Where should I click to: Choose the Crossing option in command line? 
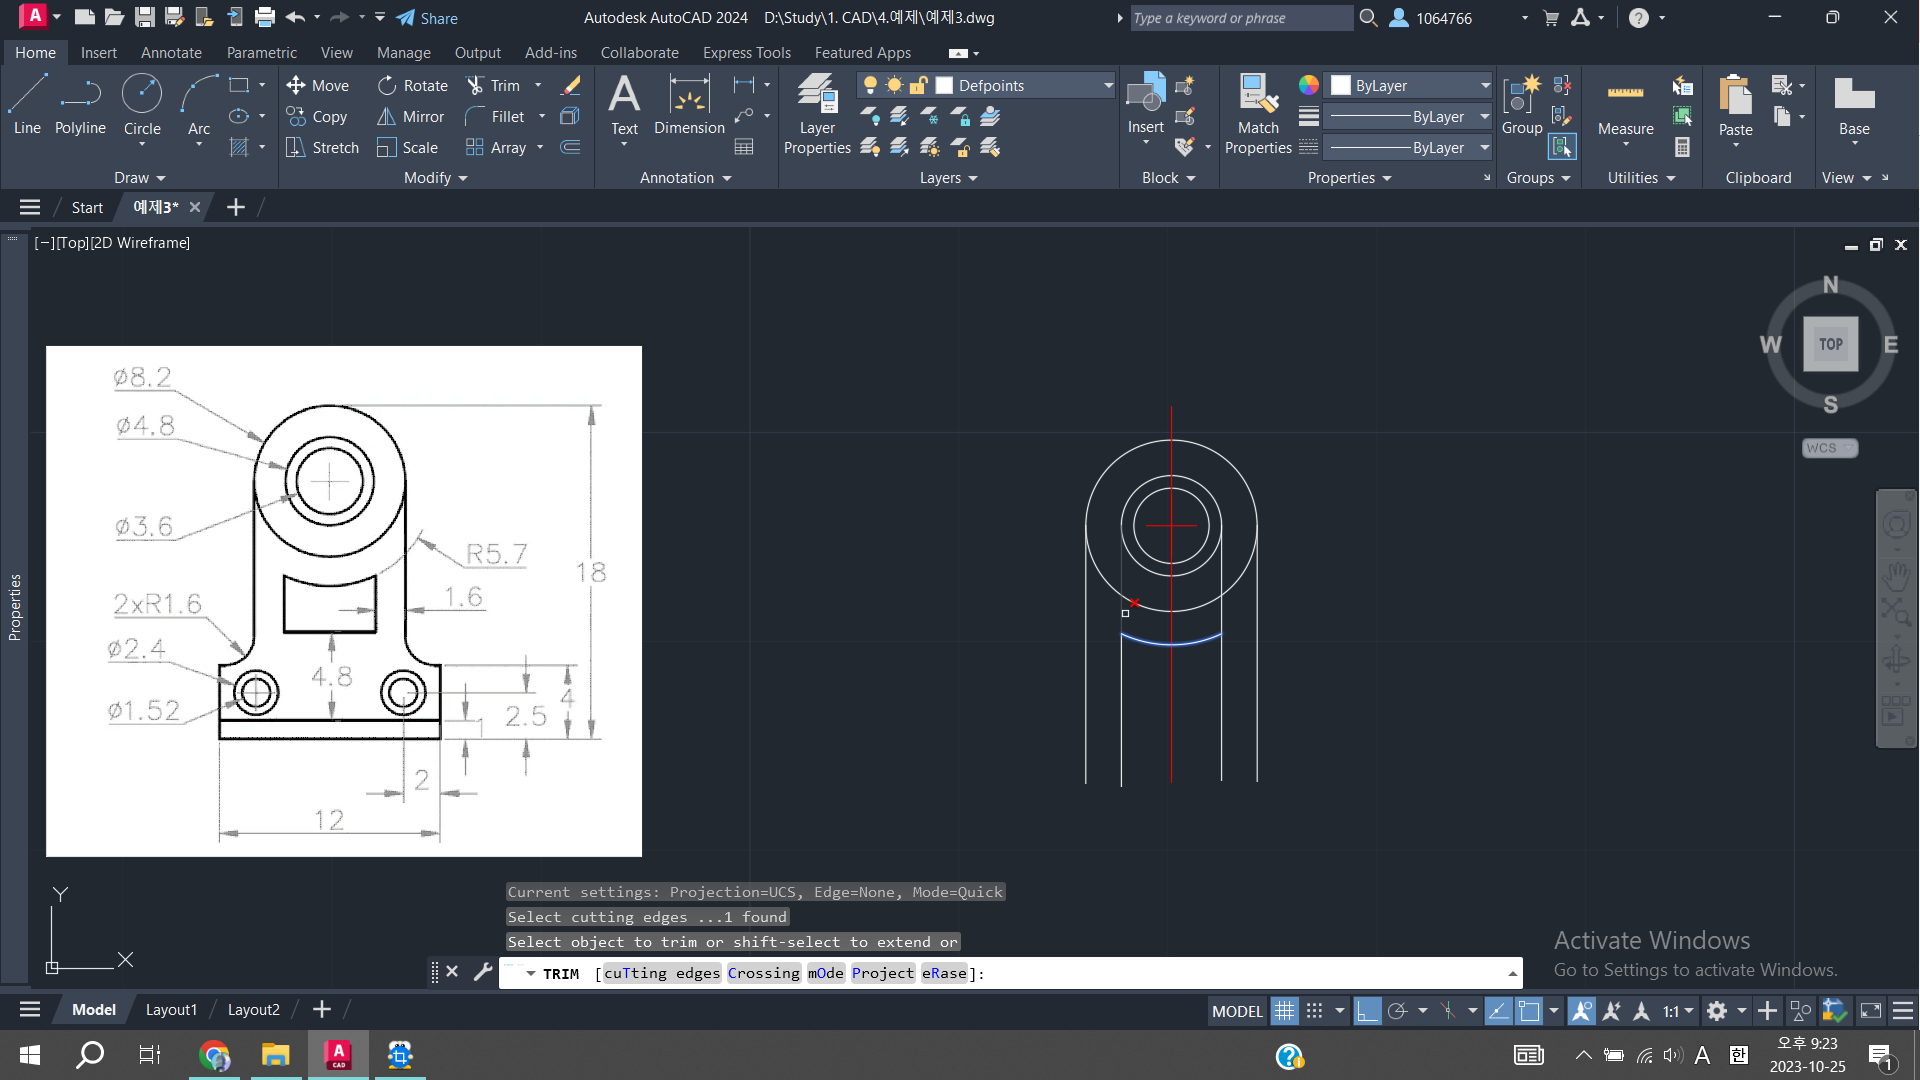coord(763,973)
